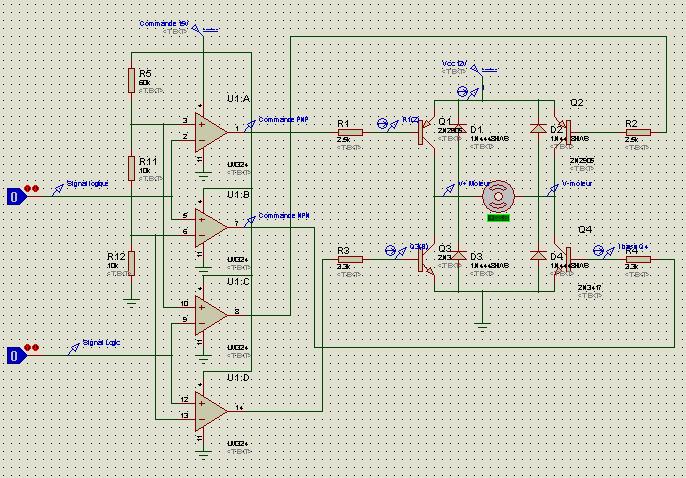
Task: Toggle the logic state input beside Signal Logic
Action: click(17, 355)
